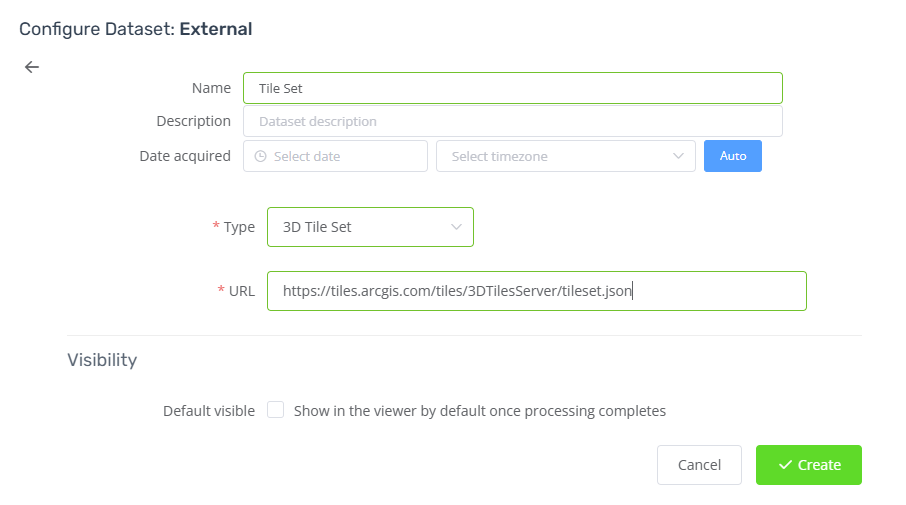Click the Select timezone combo box
Screen dimensions: 906x505
click(566, 156)
